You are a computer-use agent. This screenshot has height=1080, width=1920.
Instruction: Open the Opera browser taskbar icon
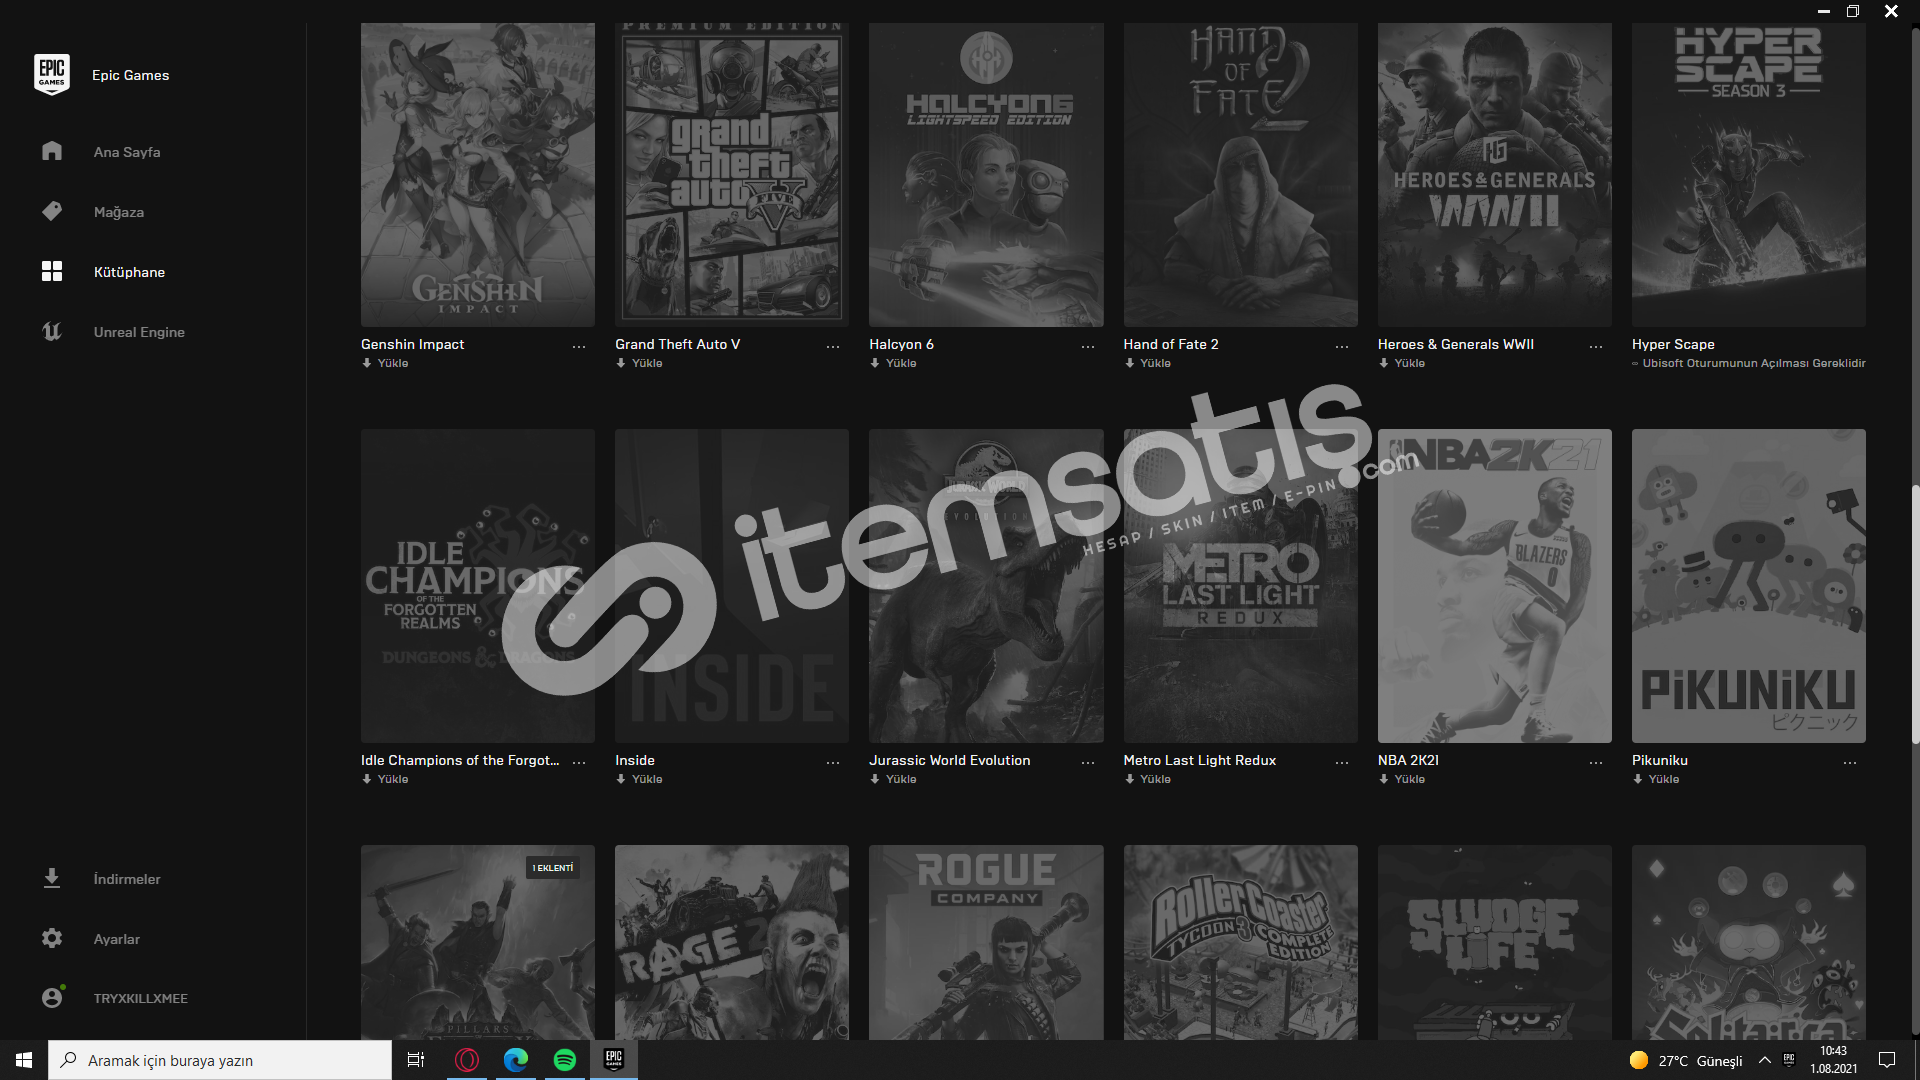pos(467,1060)
